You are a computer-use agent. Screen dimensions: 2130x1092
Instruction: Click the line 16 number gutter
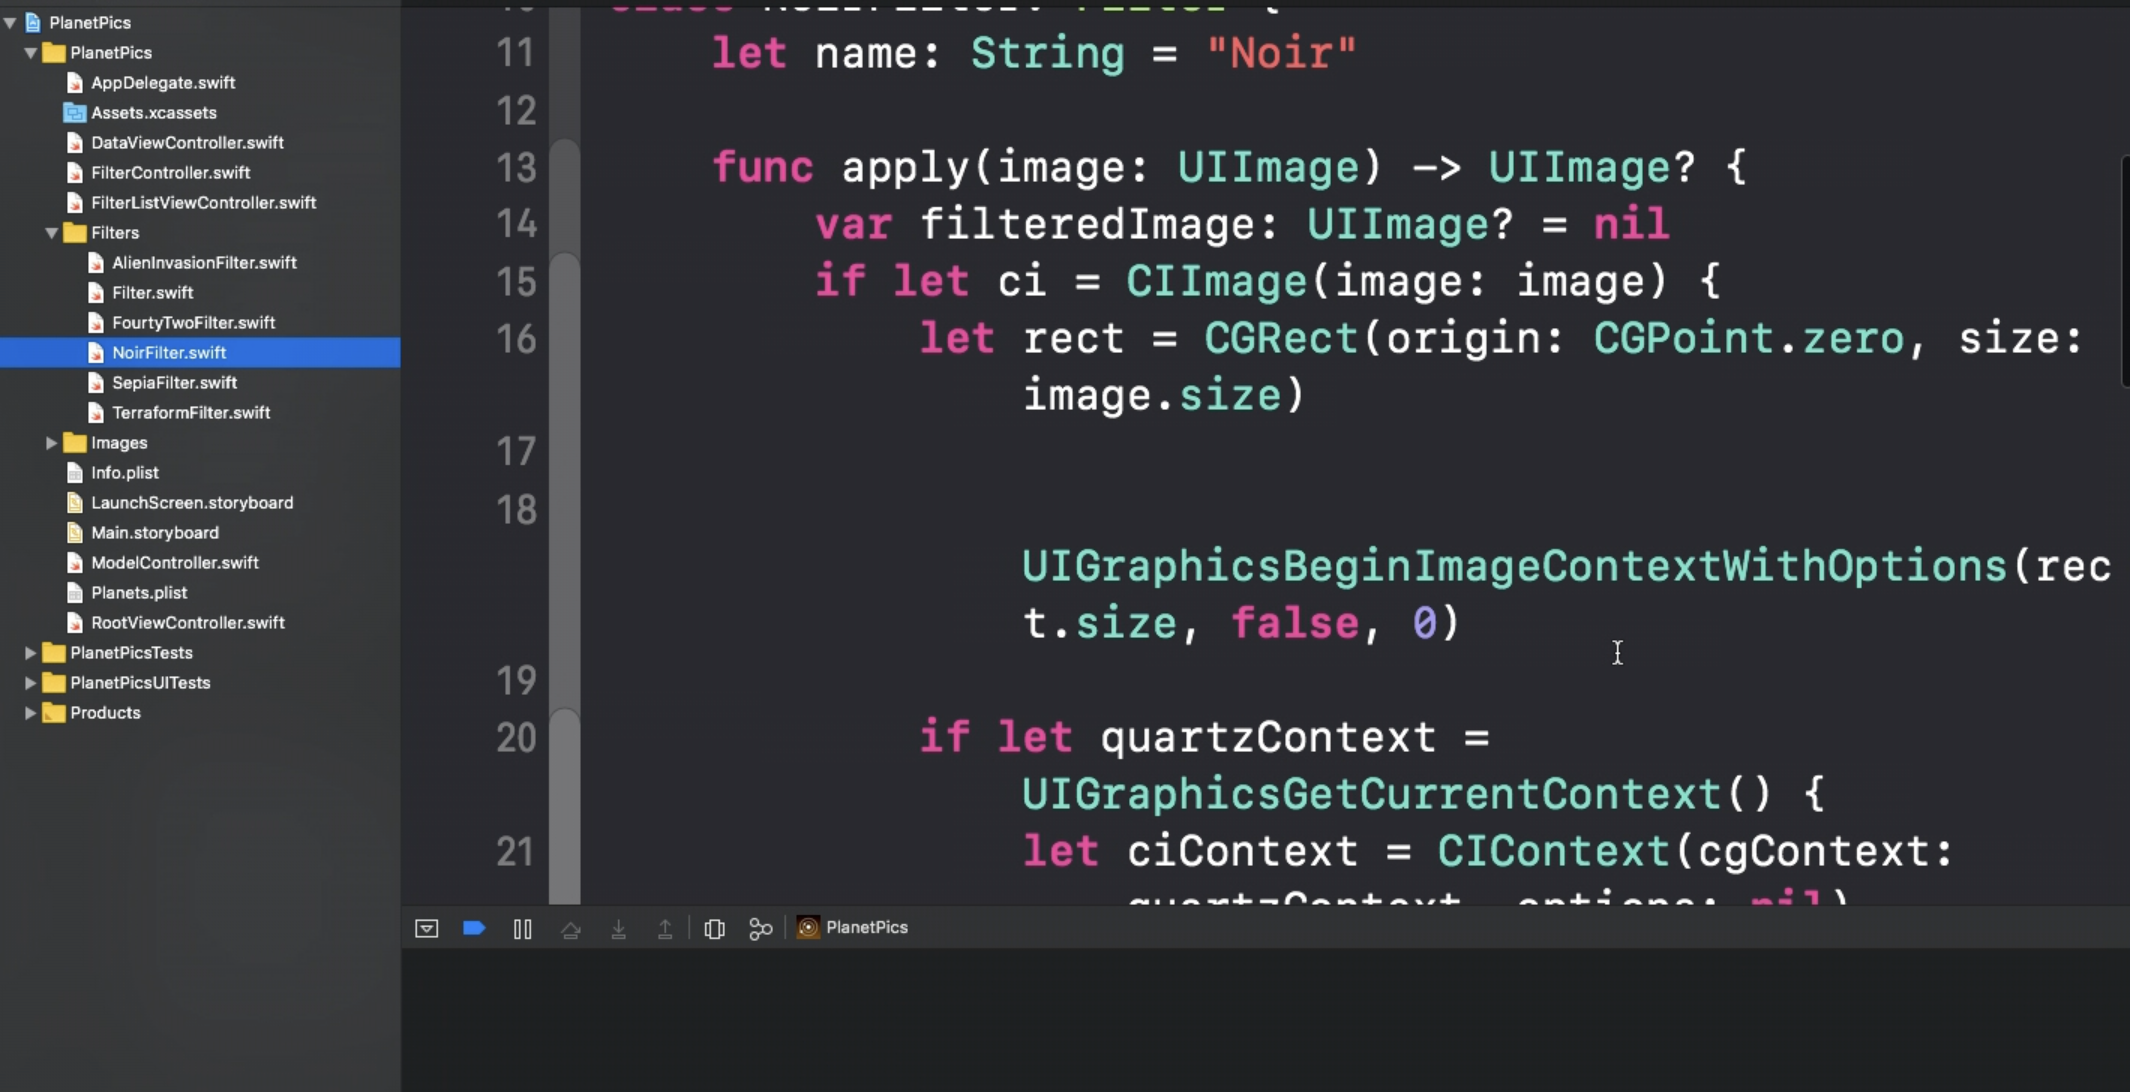pyautogui.click(x=516, y=340)
